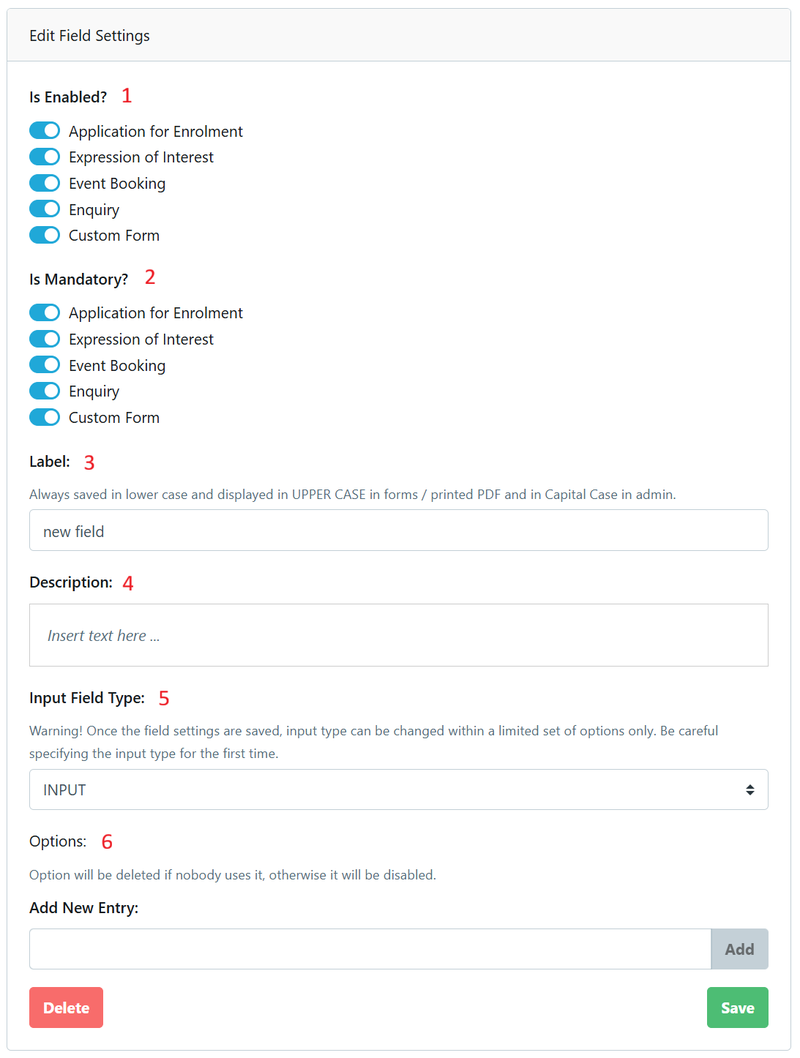Click inside the Label input showing new field
This screenshot has width=800, height=1058.
(x=398, y=530)
